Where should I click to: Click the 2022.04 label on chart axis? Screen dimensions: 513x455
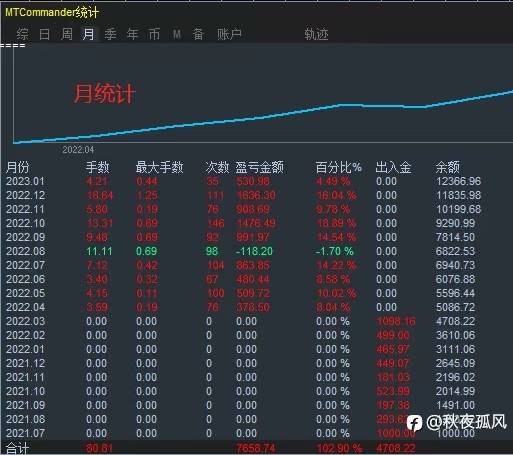[78, 150]
